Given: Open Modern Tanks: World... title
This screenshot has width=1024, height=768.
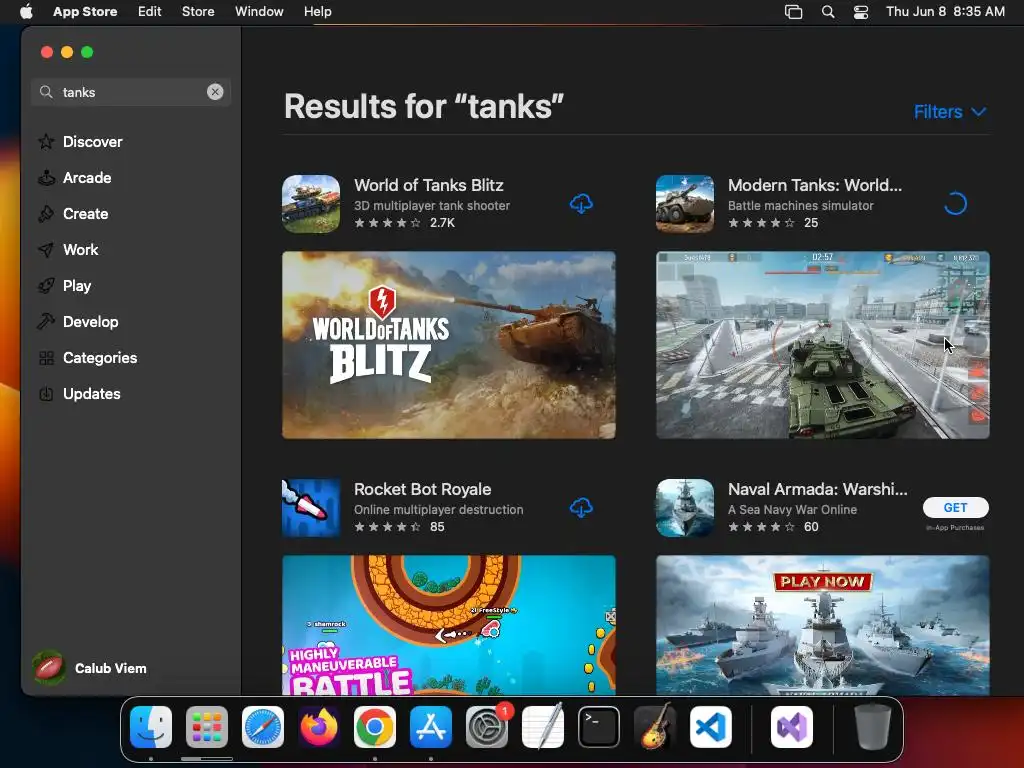Looking at the screenshot, I should point(815,185).
